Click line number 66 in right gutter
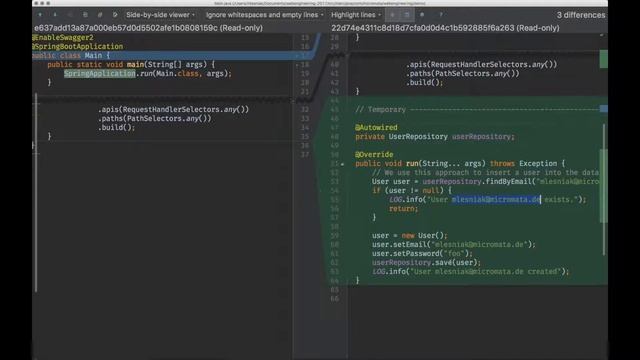 click(x=335, y=298)
